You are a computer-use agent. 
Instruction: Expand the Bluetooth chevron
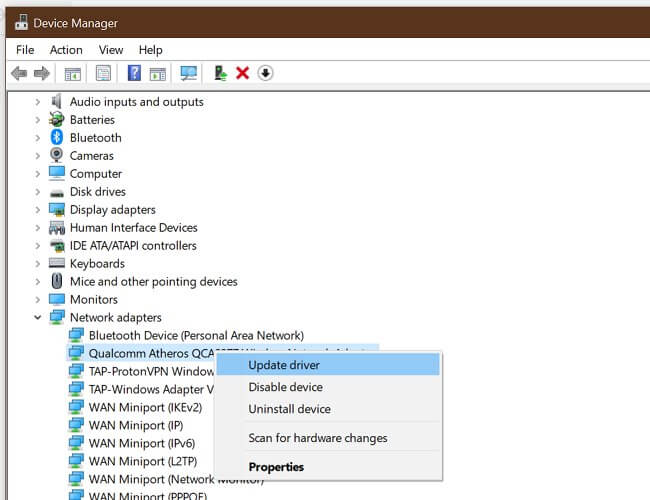pos(38,138)
